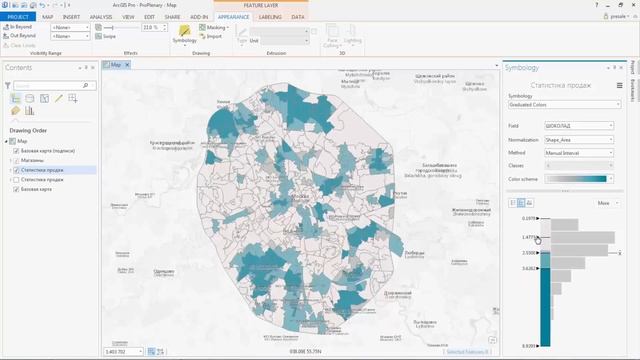This screenshot has height=360, width=640.
Task: Click the Undo arrow in quick access toolbar
Action: pos(42,5)
